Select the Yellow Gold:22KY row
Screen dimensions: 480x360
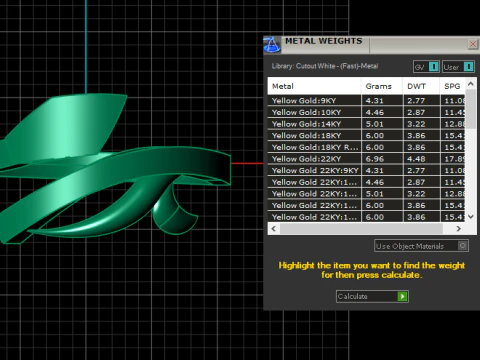[366, 159]
